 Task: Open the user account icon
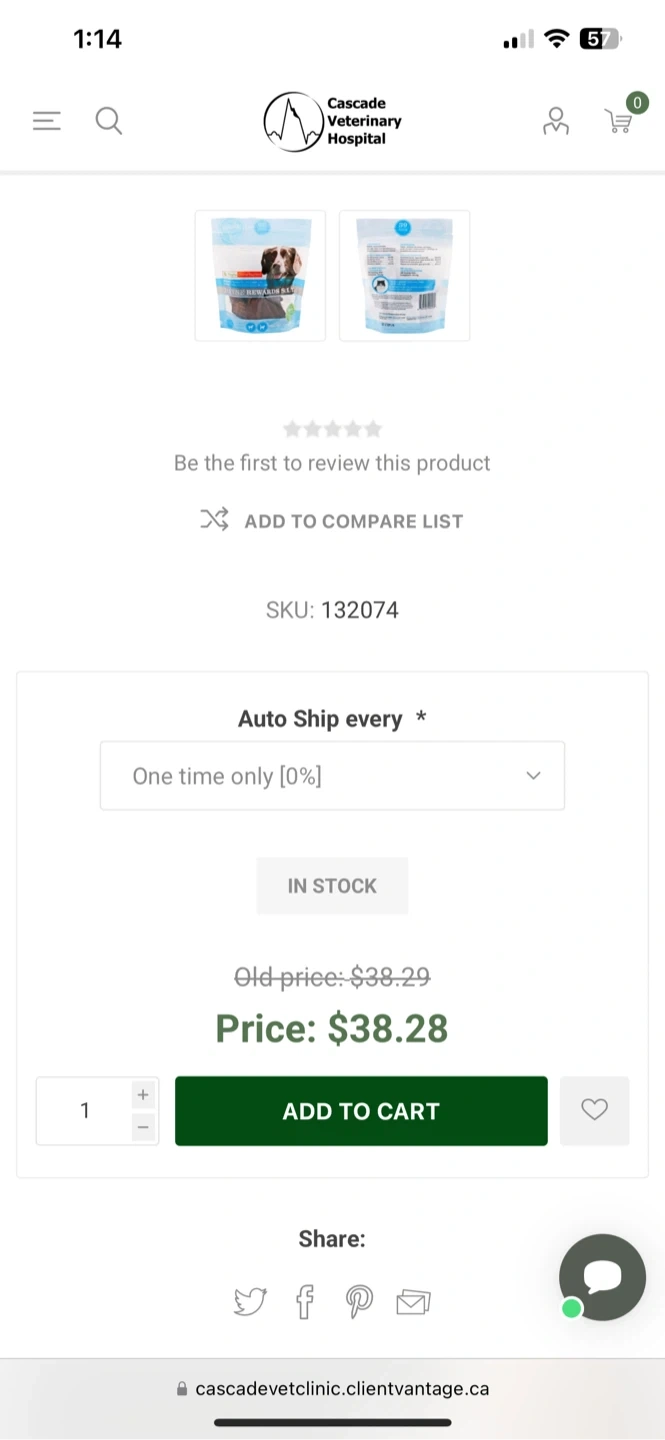coord(555,121)
